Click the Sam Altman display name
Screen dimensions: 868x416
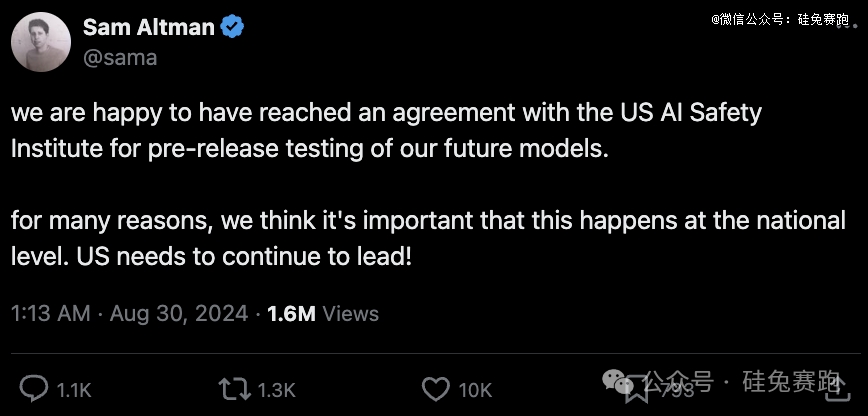tap(148, 27)
